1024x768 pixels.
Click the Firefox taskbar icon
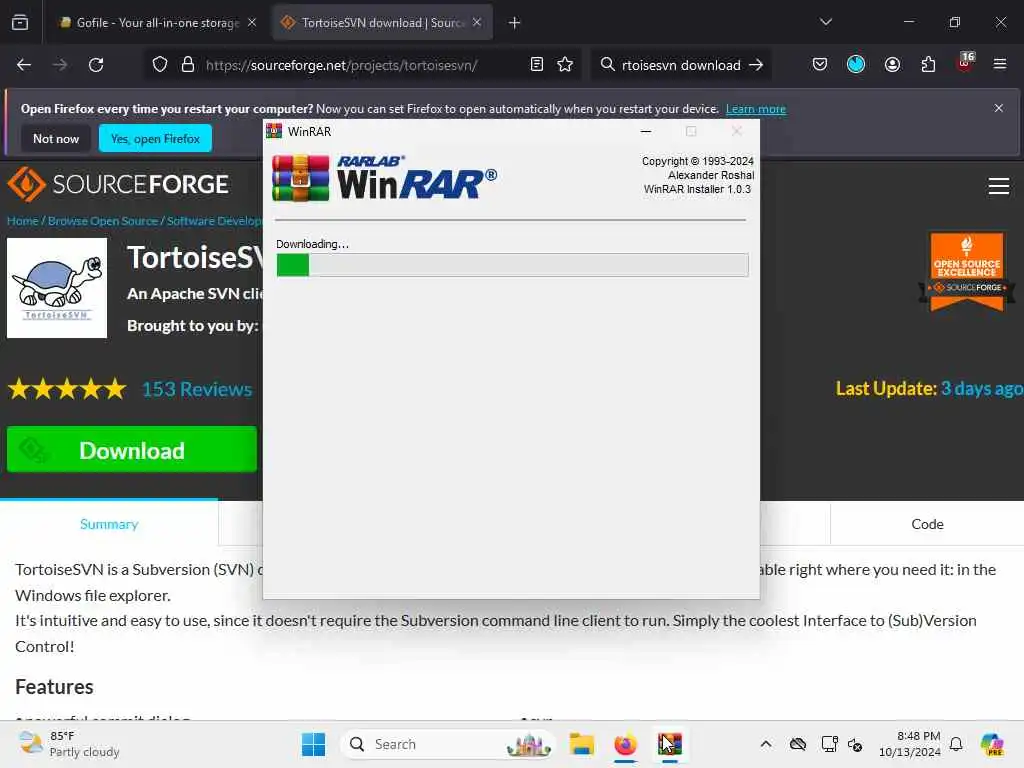point(625,744)
